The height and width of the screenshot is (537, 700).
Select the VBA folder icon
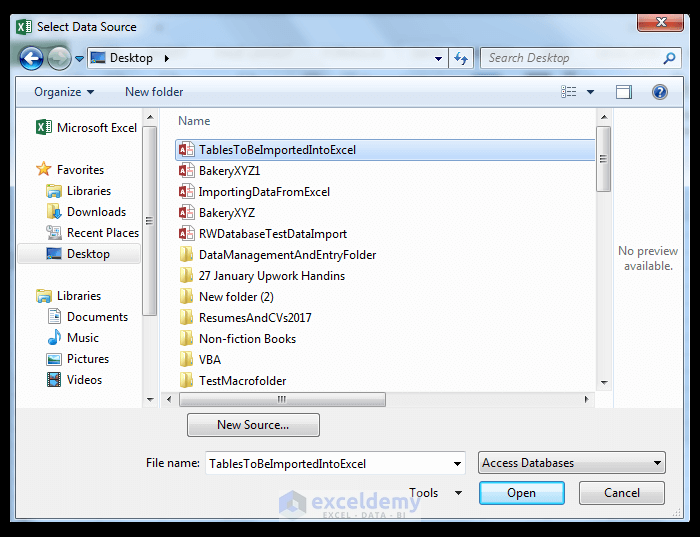pos(186,359)
